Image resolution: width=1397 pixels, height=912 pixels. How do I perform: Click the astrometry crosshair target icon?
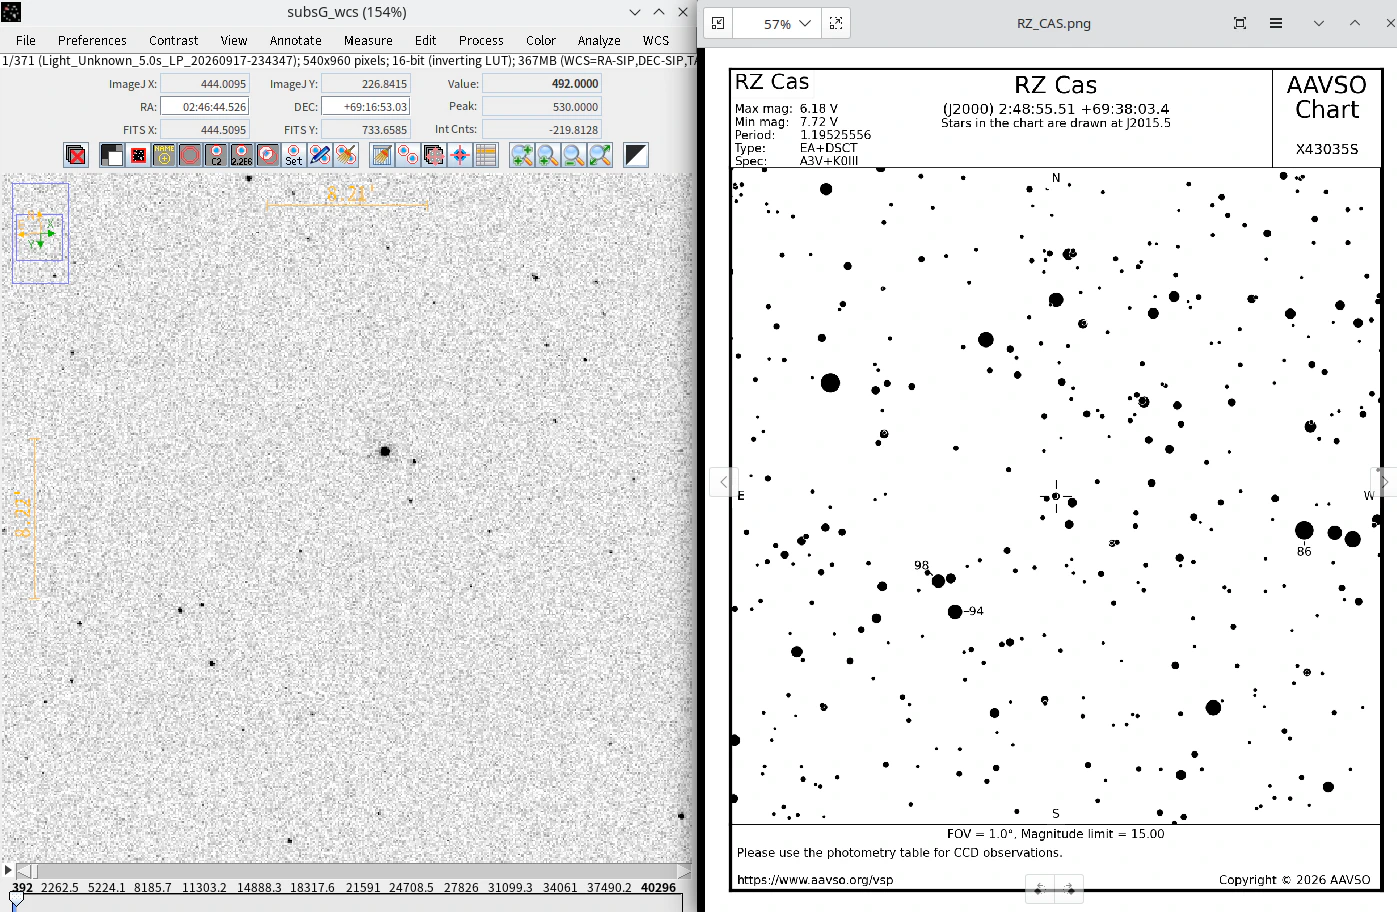tap(460, 155)
